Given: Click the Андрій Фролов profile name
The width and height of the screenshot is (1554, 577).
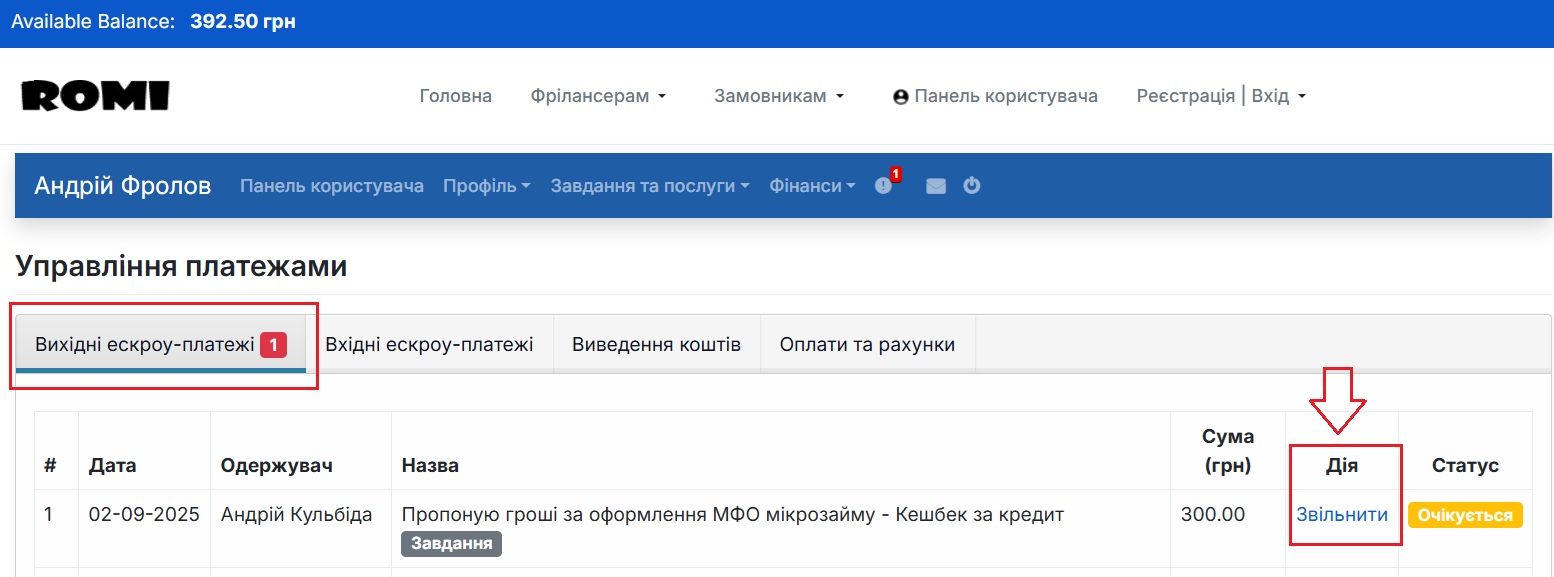Looking at the screenshot, I should tap(123, 185).
